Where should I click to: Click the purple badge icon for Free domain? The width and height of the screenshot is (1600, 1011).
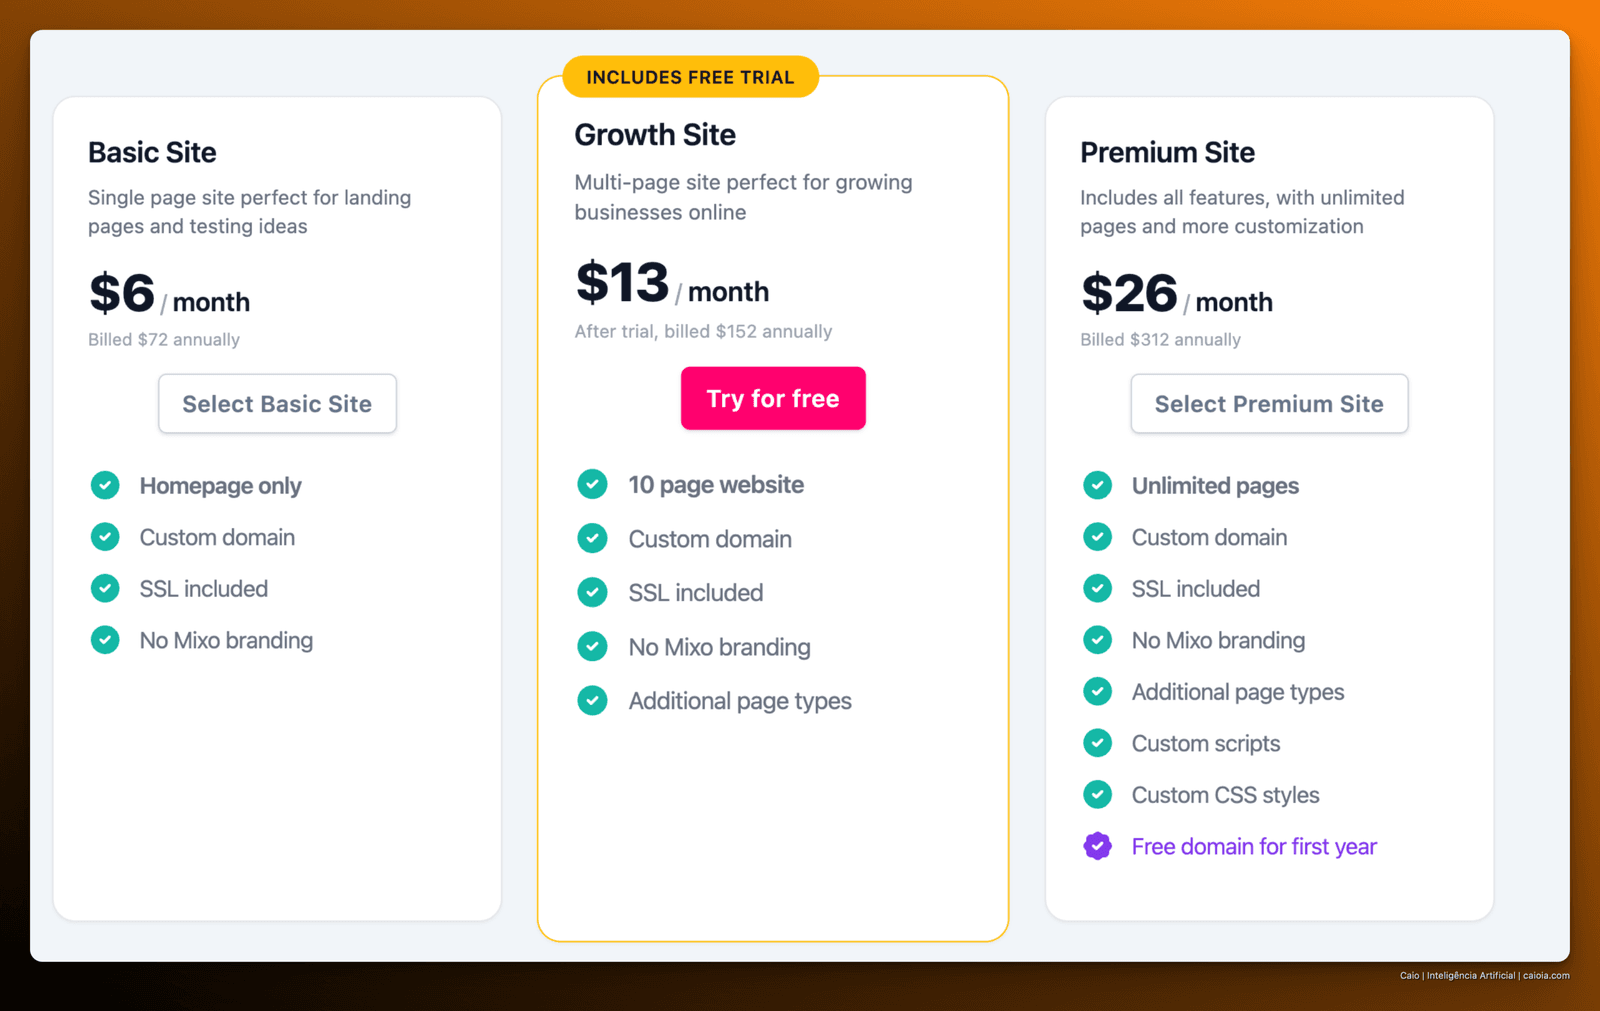(1097, 846)
